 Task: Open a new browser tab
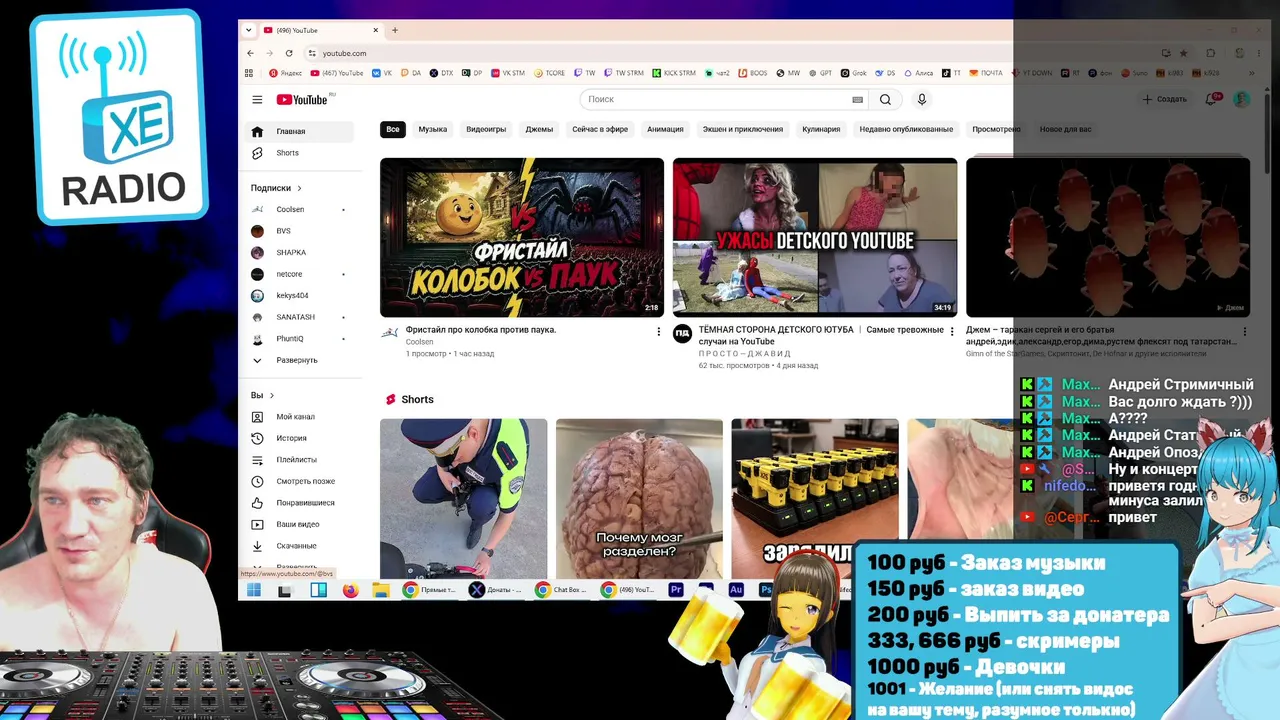tap(395, 30)
